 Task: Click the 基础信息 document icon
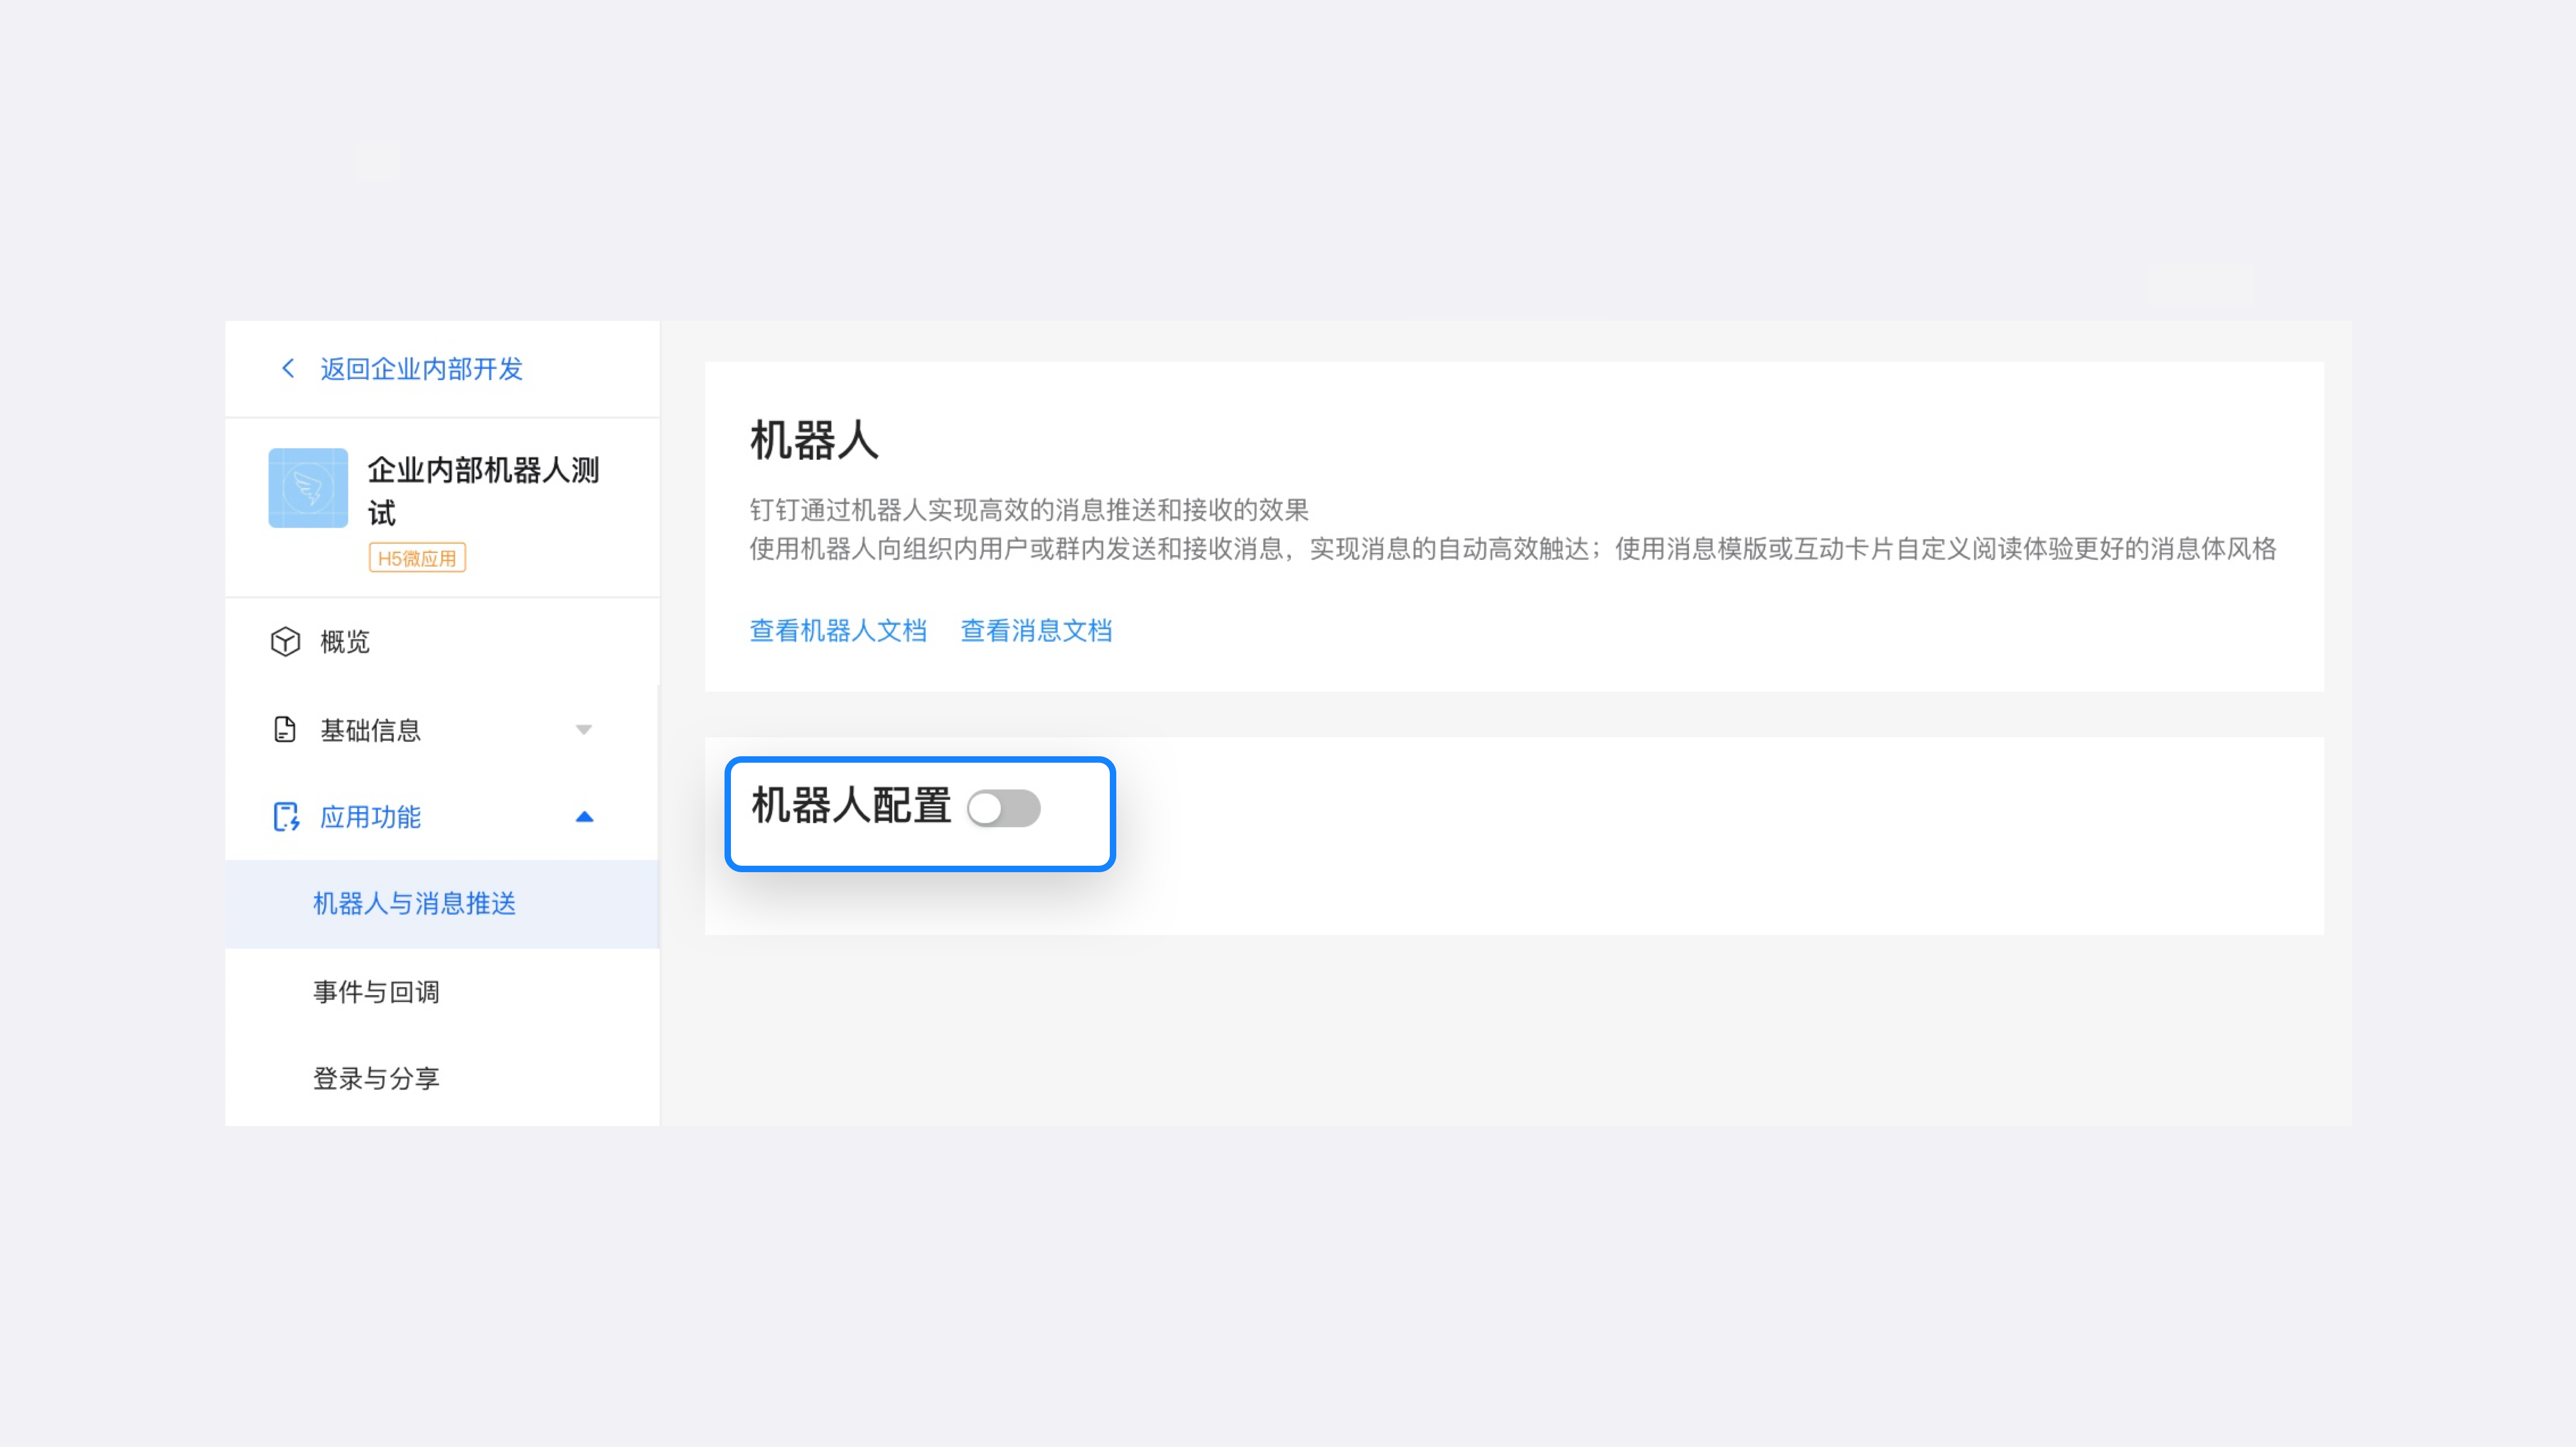pyautogui.click(x=285, y=730)
